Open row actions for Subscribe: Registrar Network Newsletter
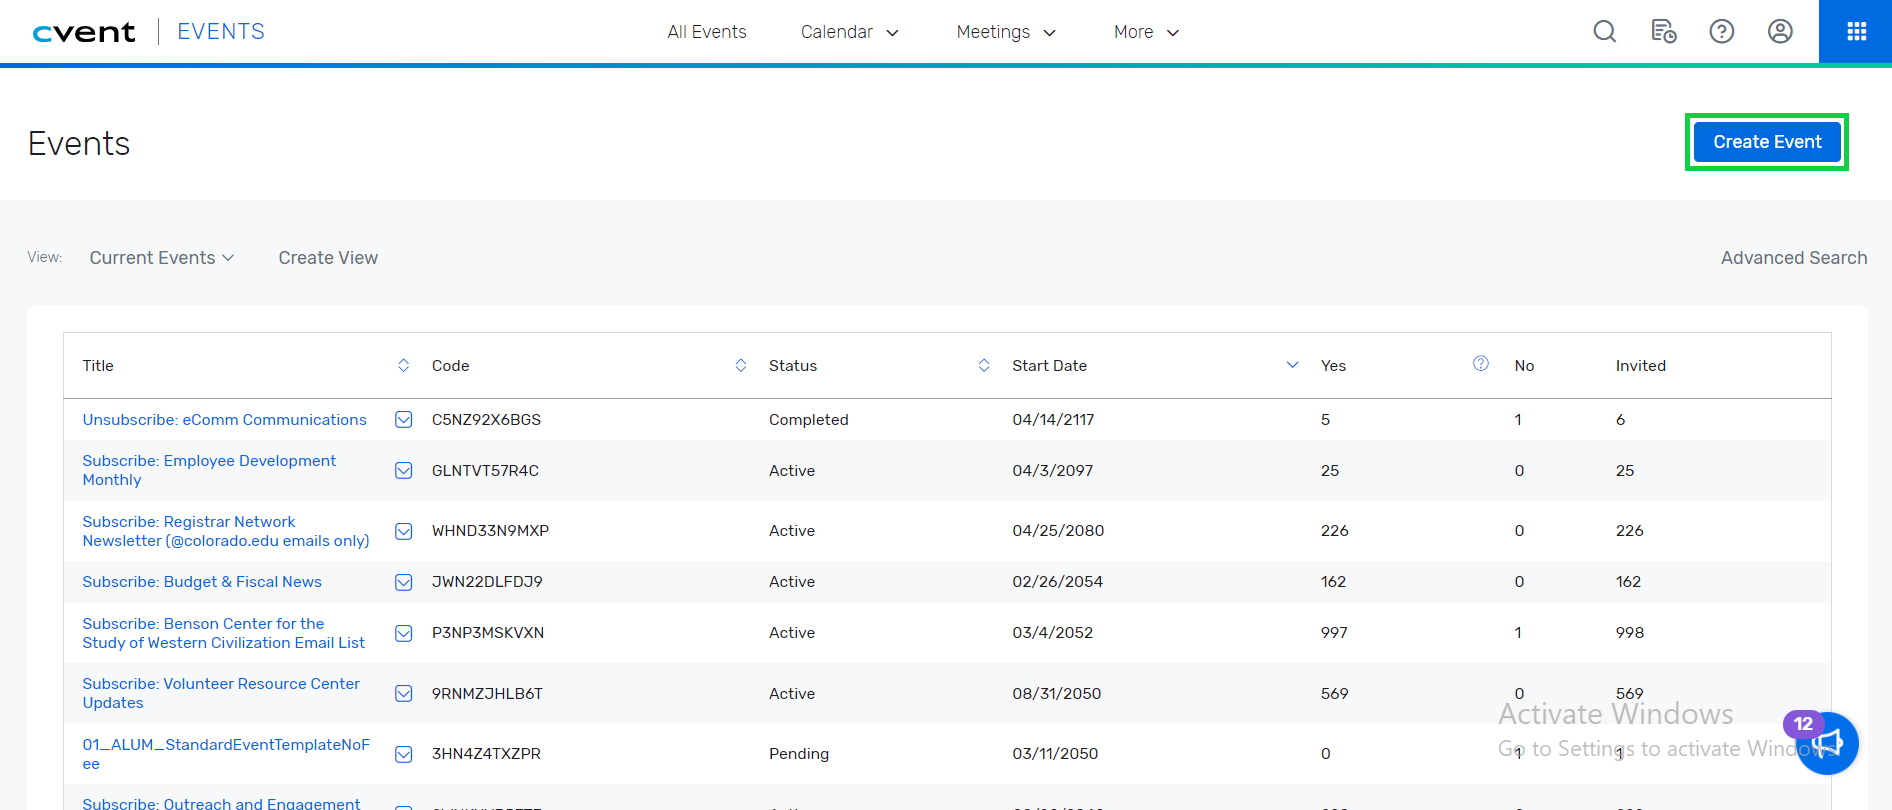The image size is (1892, 810). pos(404,531)
